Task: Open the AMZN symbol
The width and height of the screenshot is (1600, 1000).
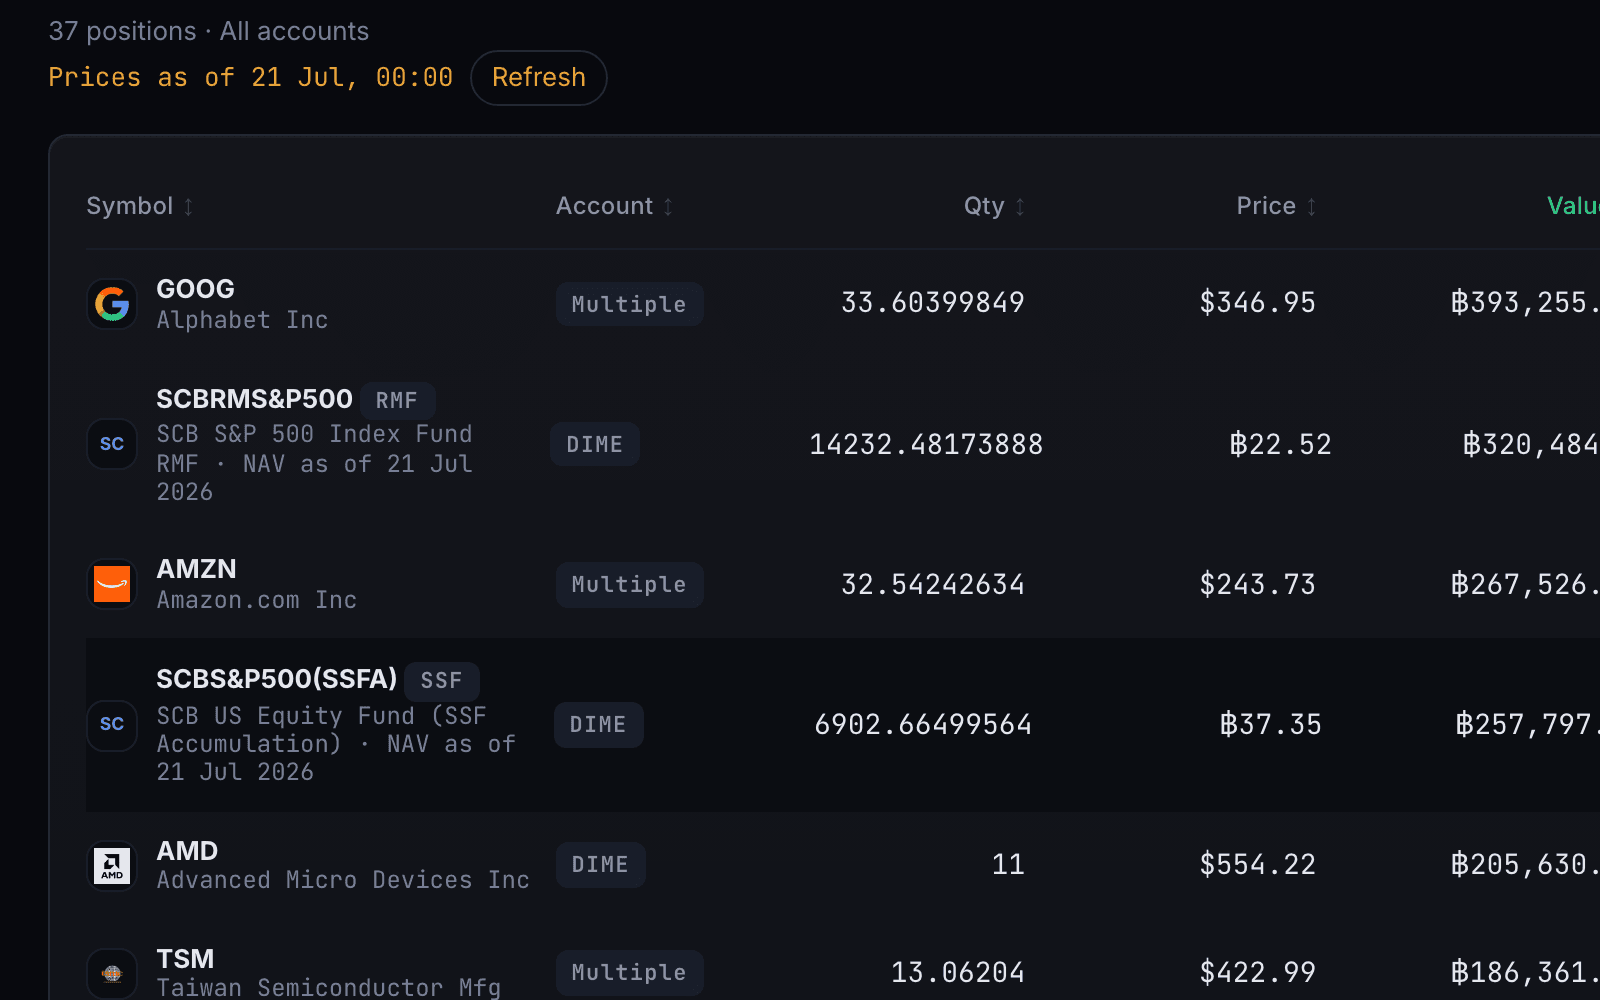Action: click(x=196, y=569)
